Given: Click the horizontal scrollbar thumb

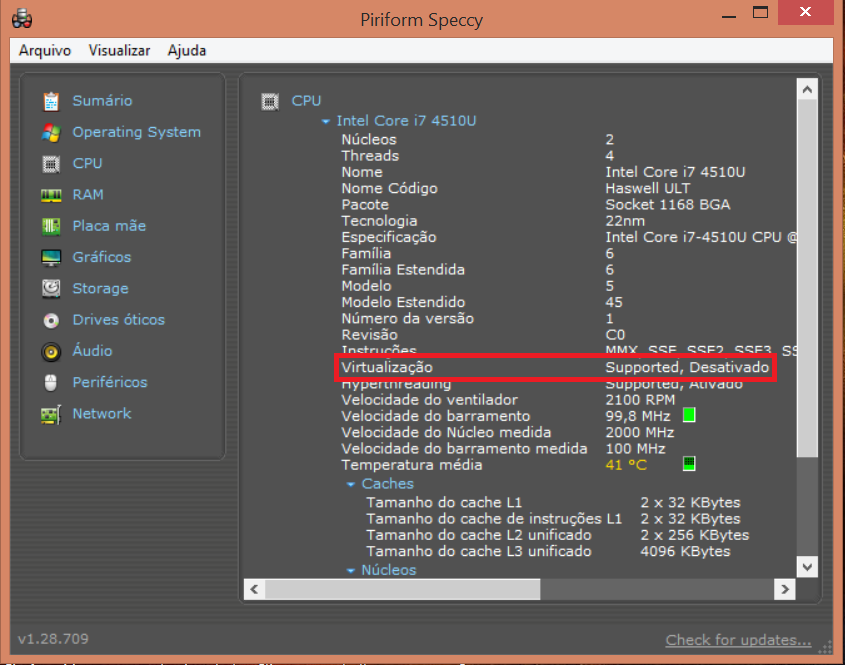Looking at the screenshot, I should 403,589.
